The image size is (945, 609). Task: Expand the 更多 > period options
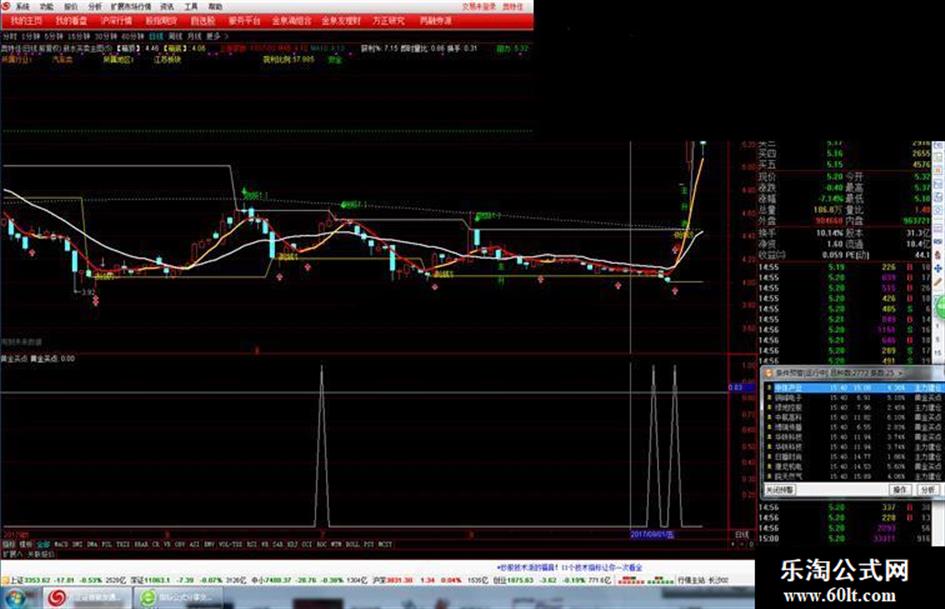coord(217,36)
